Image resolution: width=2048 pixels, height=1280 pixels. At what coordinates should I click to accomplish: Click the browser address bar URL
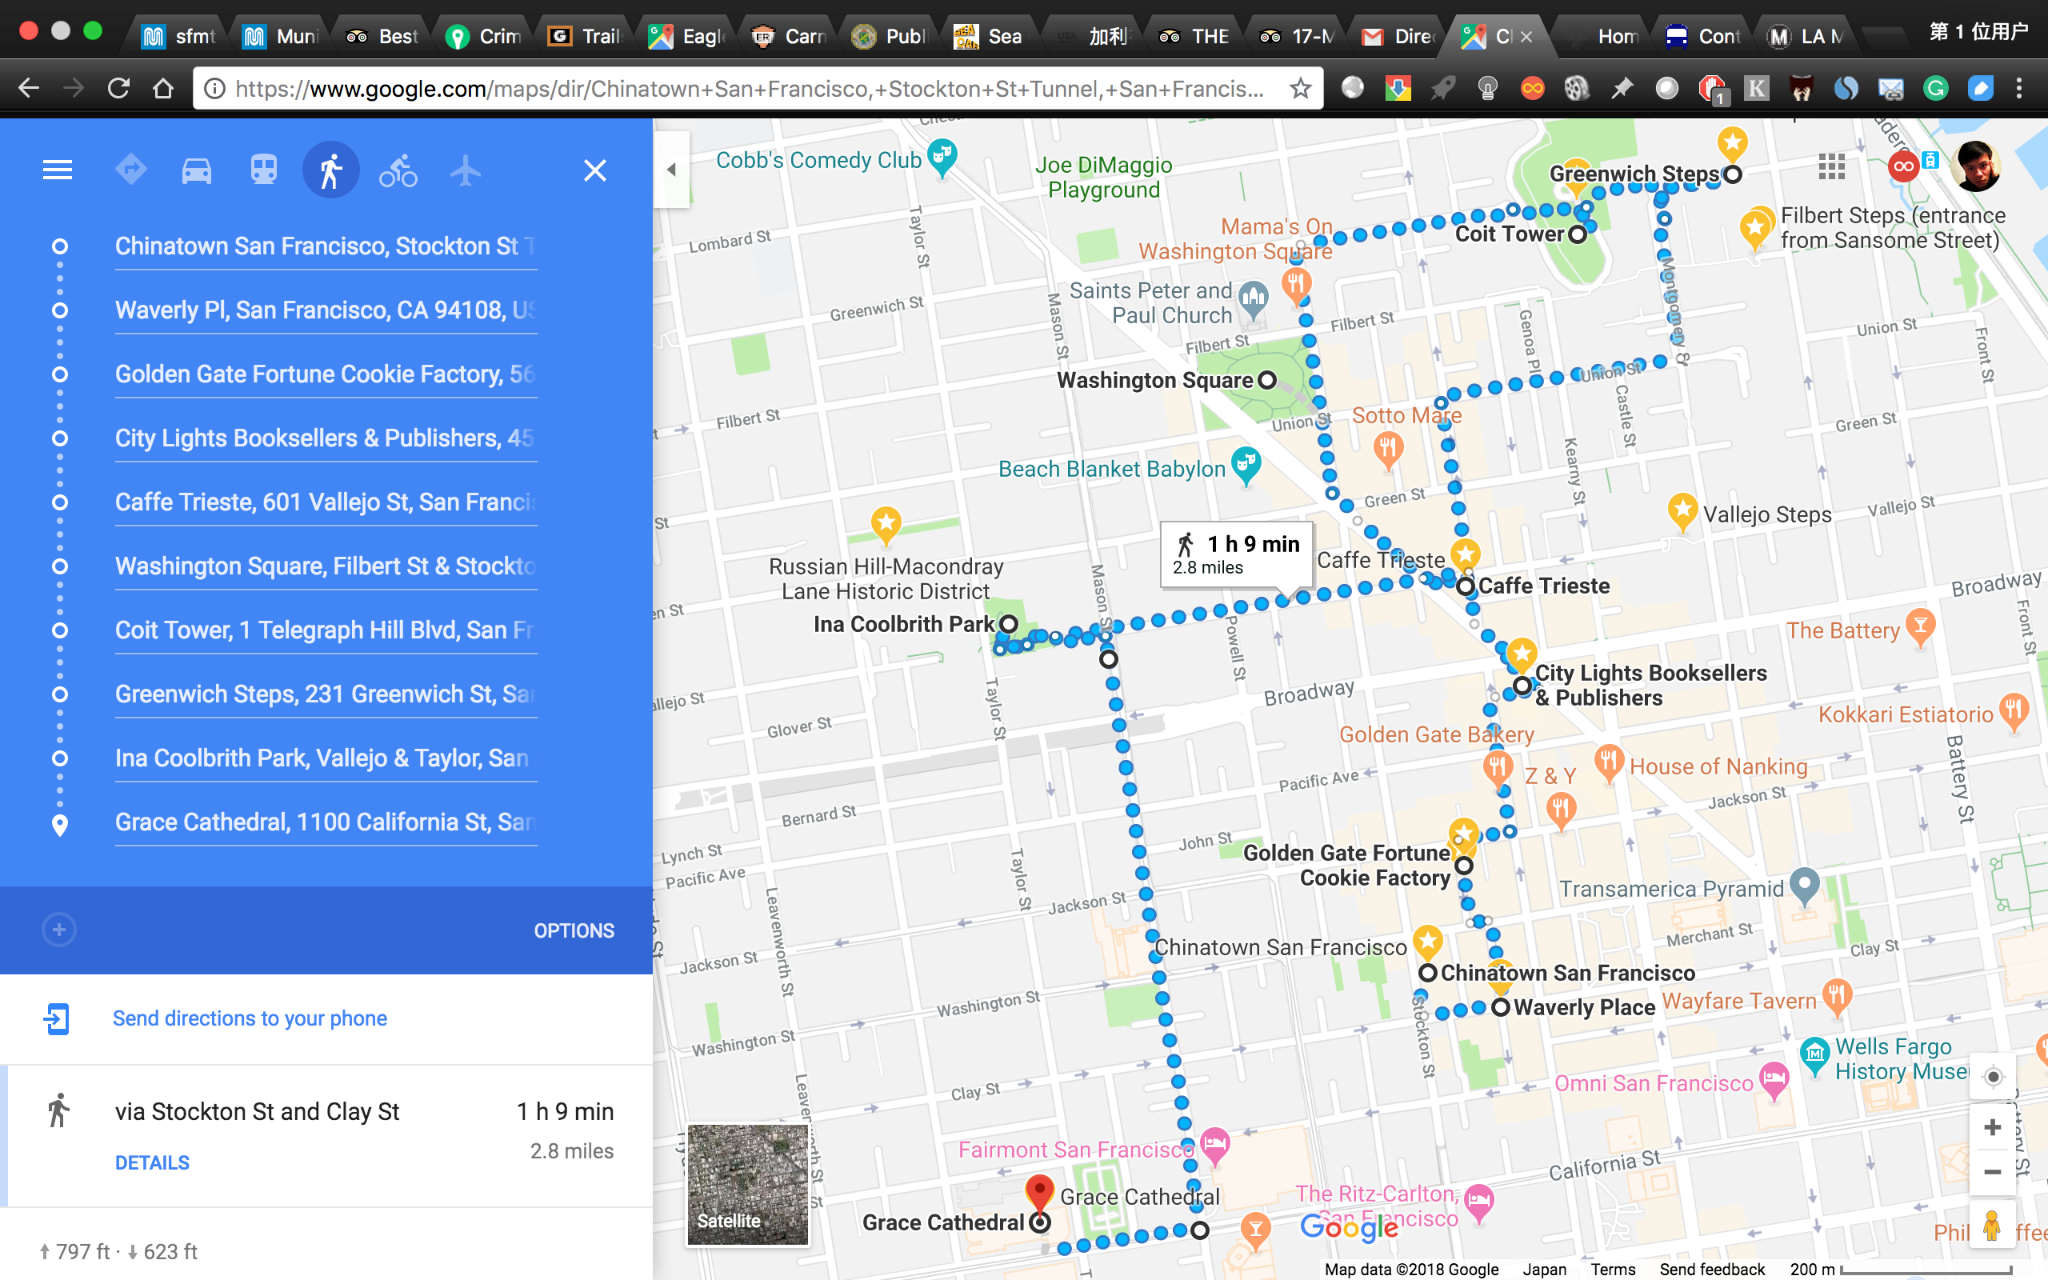tap(750, 89)
